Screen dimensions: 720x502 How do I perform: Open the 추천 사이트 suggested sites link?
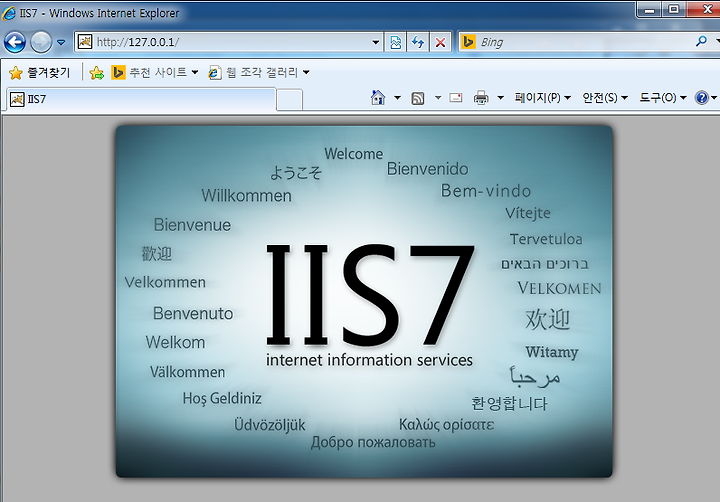[x=149, y=73]
